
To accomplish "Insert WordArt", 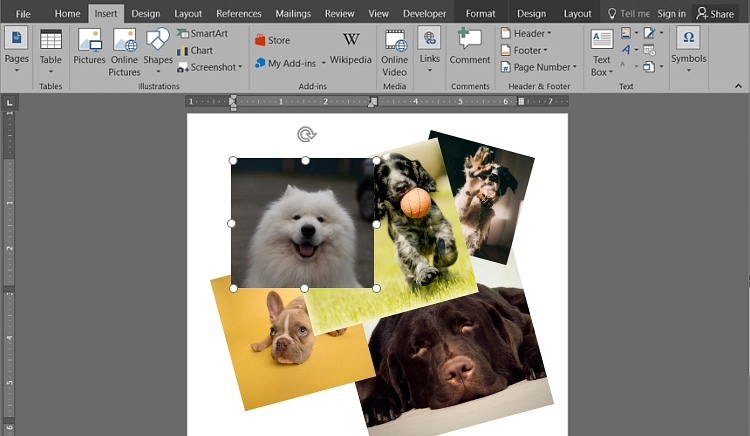I will coord(626,49).
